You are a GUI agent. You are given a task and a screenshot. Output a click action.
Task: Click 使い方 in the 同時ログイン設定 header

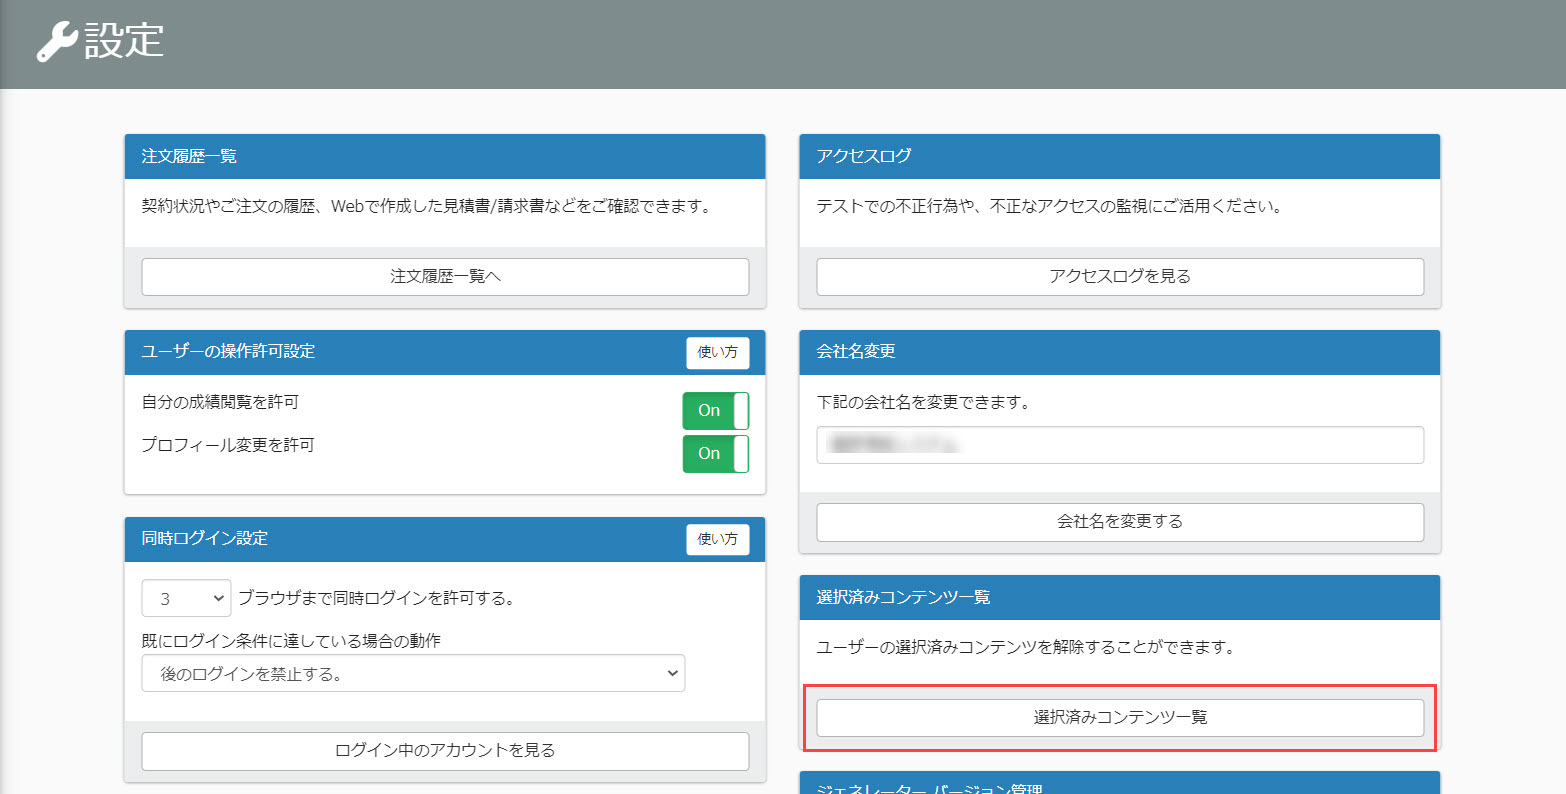coord(717,540)
